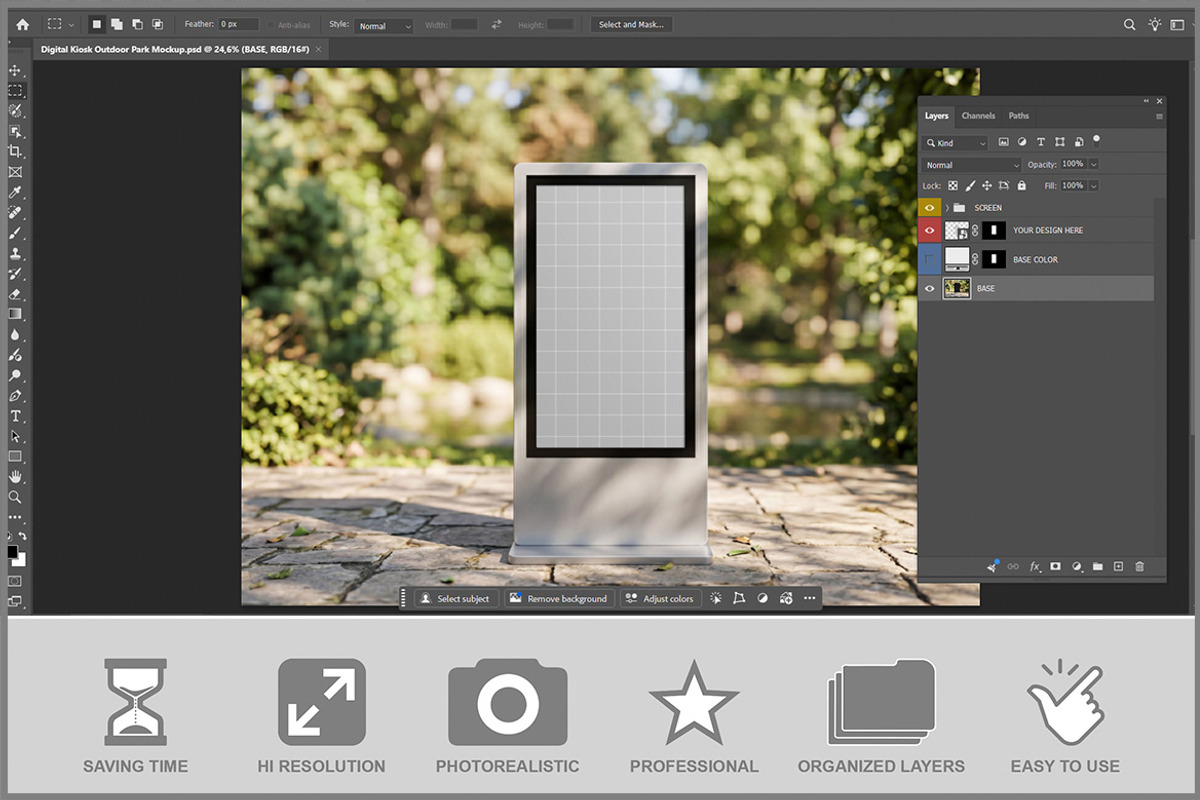Open the Style dropdown in options bar

384,25
